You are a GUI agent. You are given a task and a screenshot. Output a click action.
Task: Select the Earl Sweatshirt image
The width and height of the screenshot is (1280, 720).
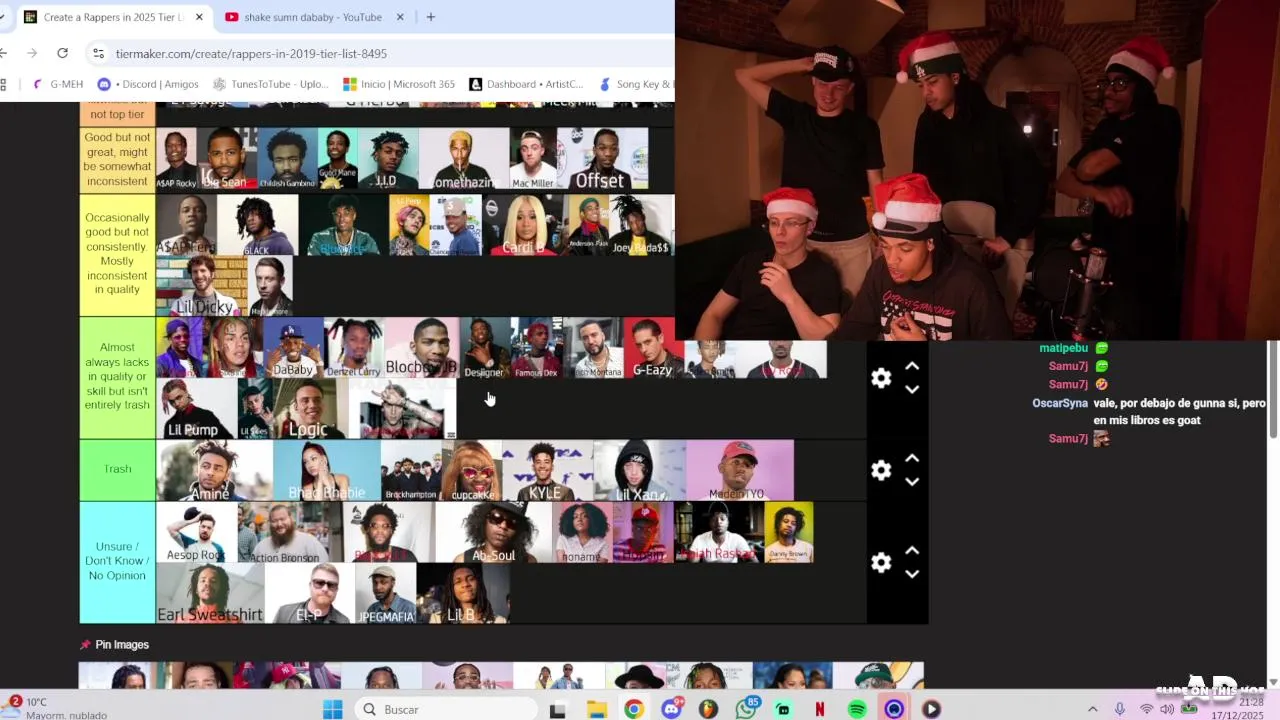pos(210,594)
